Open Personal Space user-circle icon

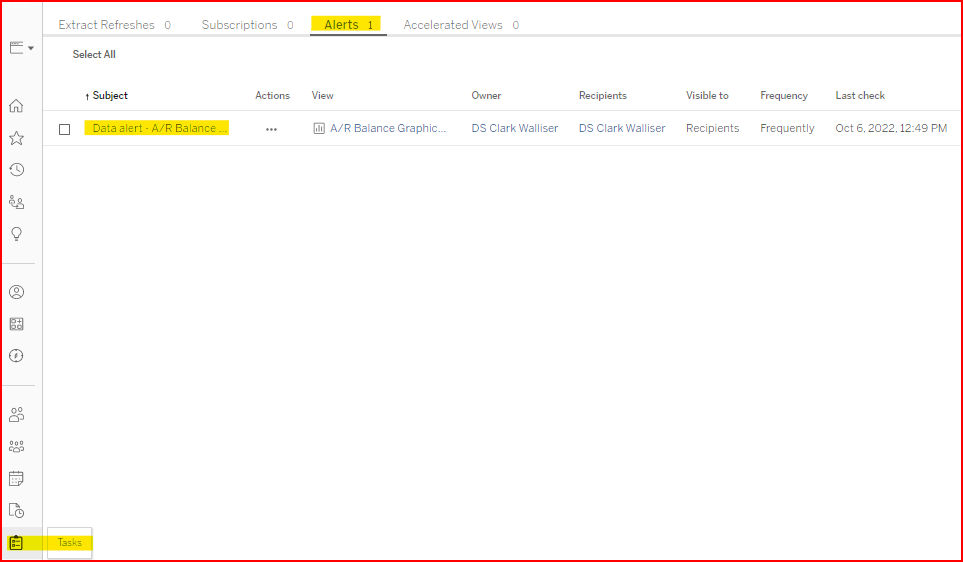tap(16, 292)
